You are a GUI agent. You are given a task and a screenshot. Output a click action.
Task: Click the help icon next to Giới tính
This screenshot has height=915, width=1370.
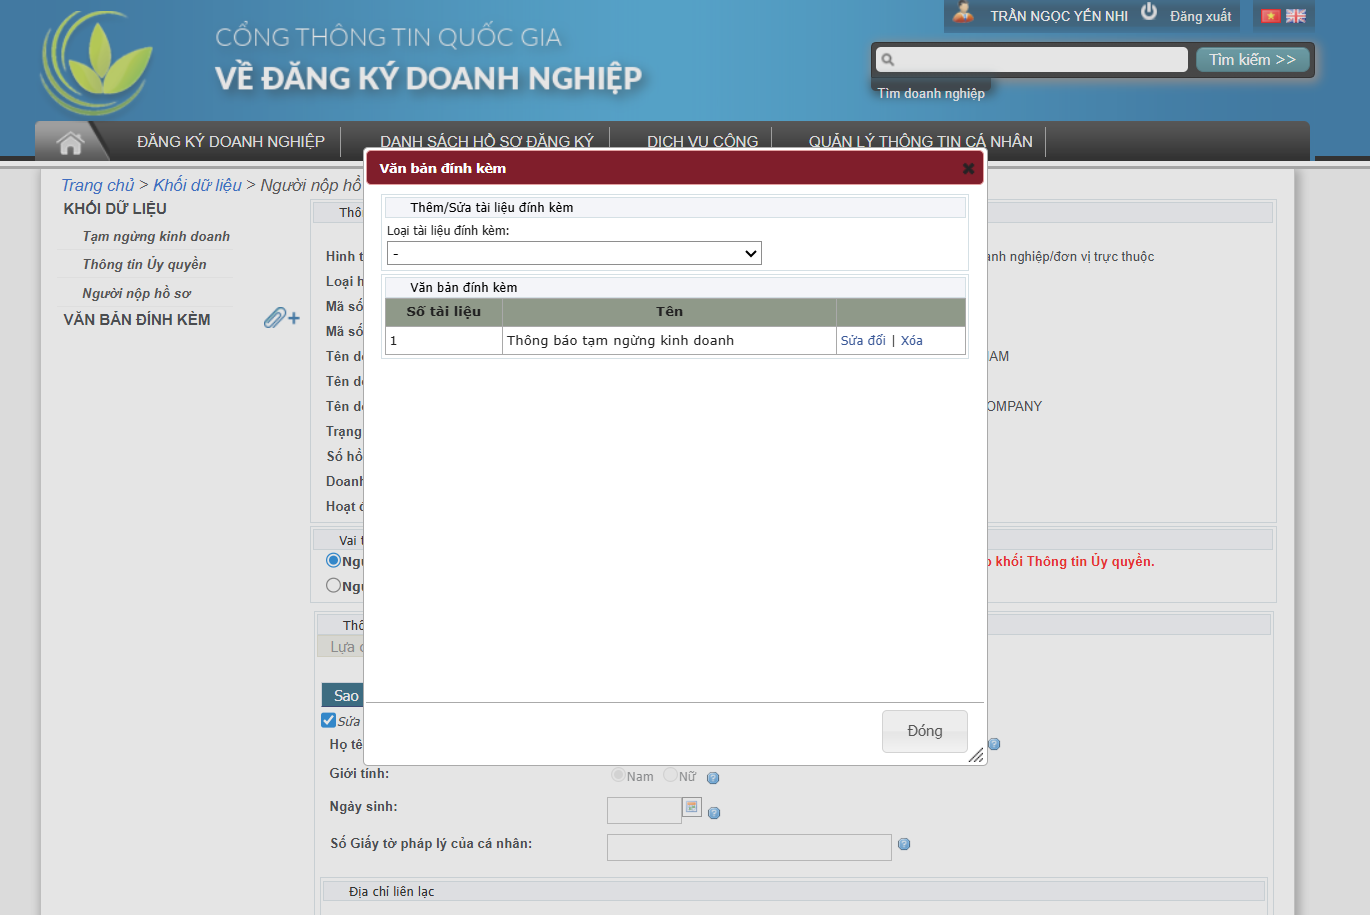click(713, 778)
